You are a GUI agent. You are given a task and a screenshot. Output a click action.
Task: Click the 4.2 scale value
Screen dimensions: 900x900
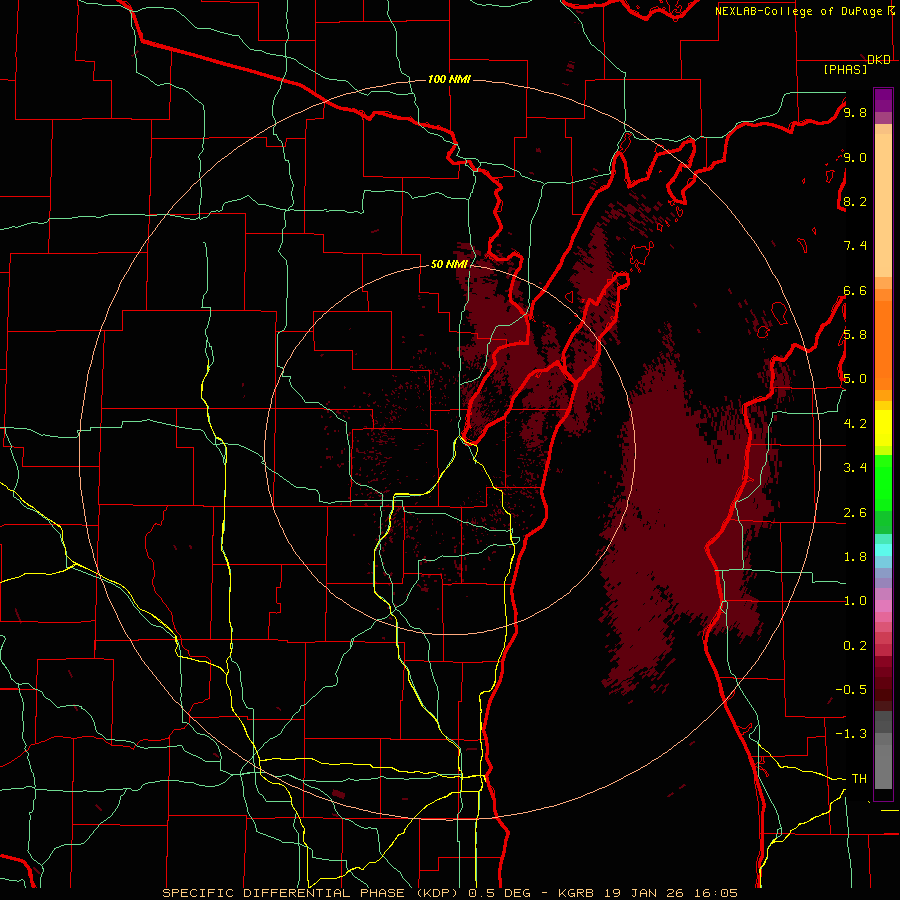(855, 424)
